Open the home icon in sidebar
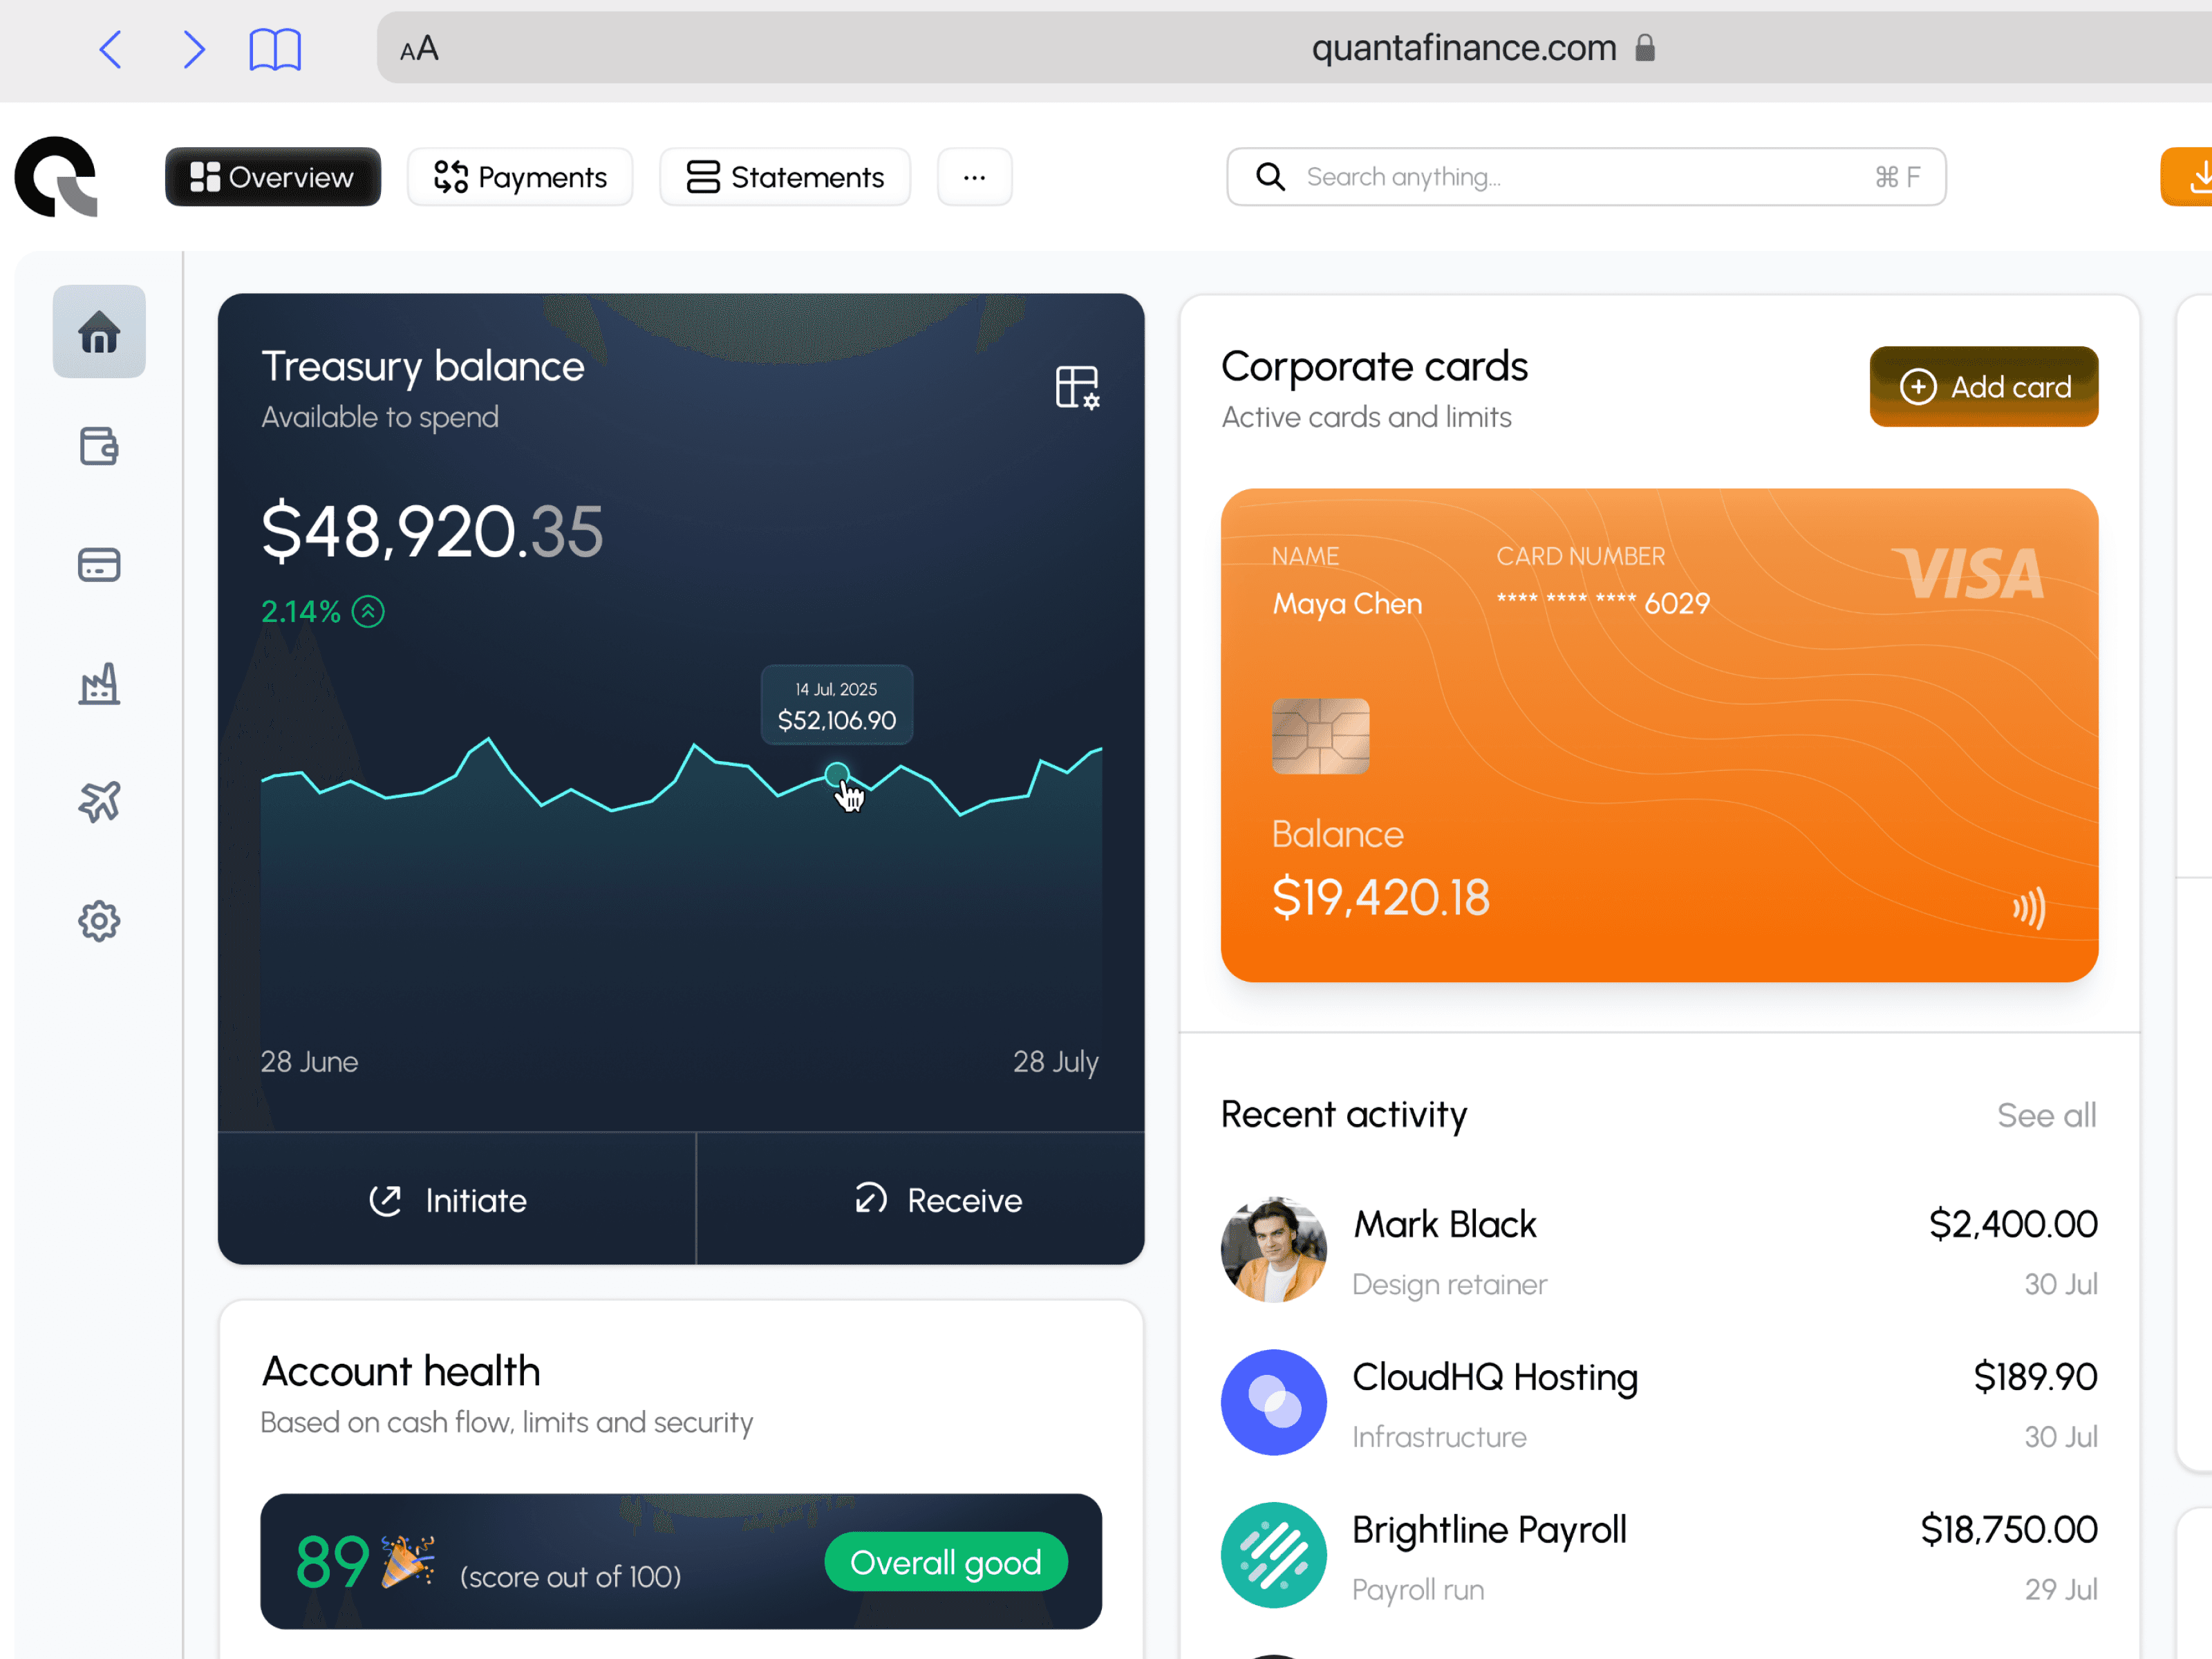The height and width of the screenshot is (1659, 2212). [99, 331]
